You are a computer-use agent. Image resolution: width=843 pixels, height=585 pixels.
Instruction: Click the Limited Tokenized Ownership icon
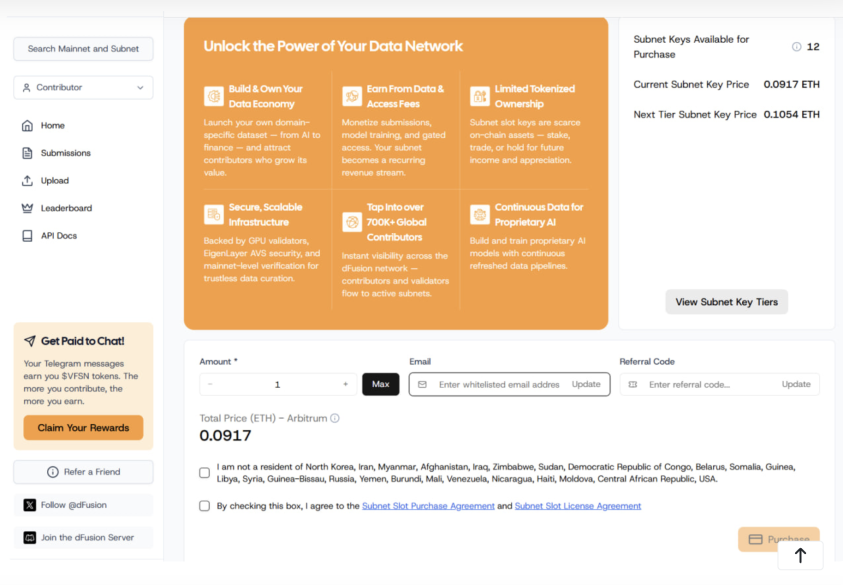[480, 96]
